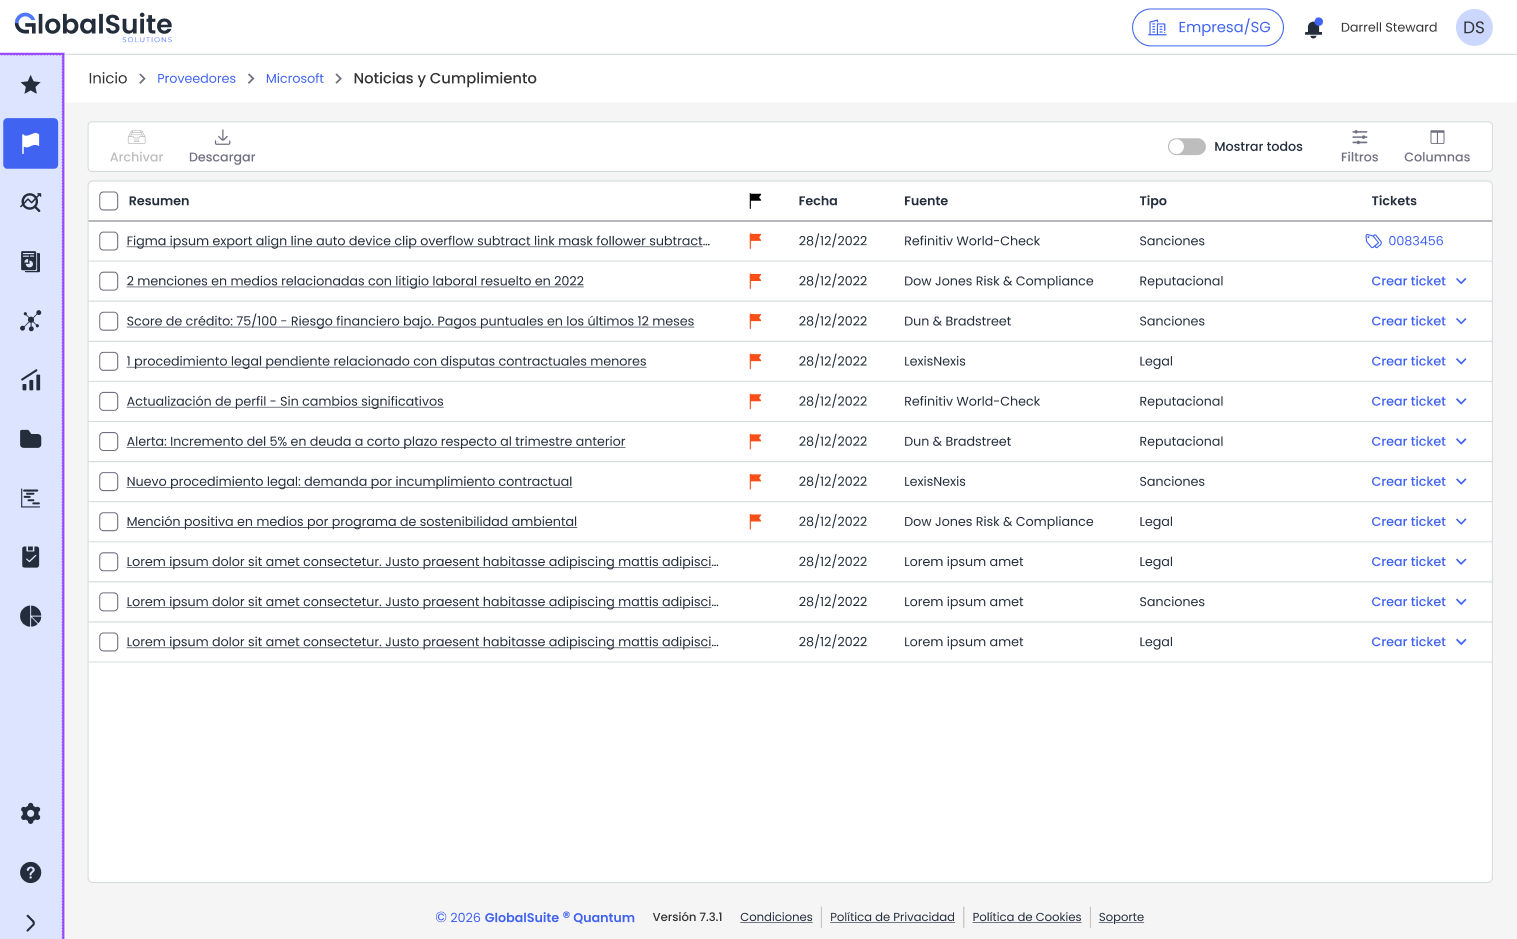Click the Fecha column header
The height and width of the screenshot is (939, 1517).
[x=818, y=201]
